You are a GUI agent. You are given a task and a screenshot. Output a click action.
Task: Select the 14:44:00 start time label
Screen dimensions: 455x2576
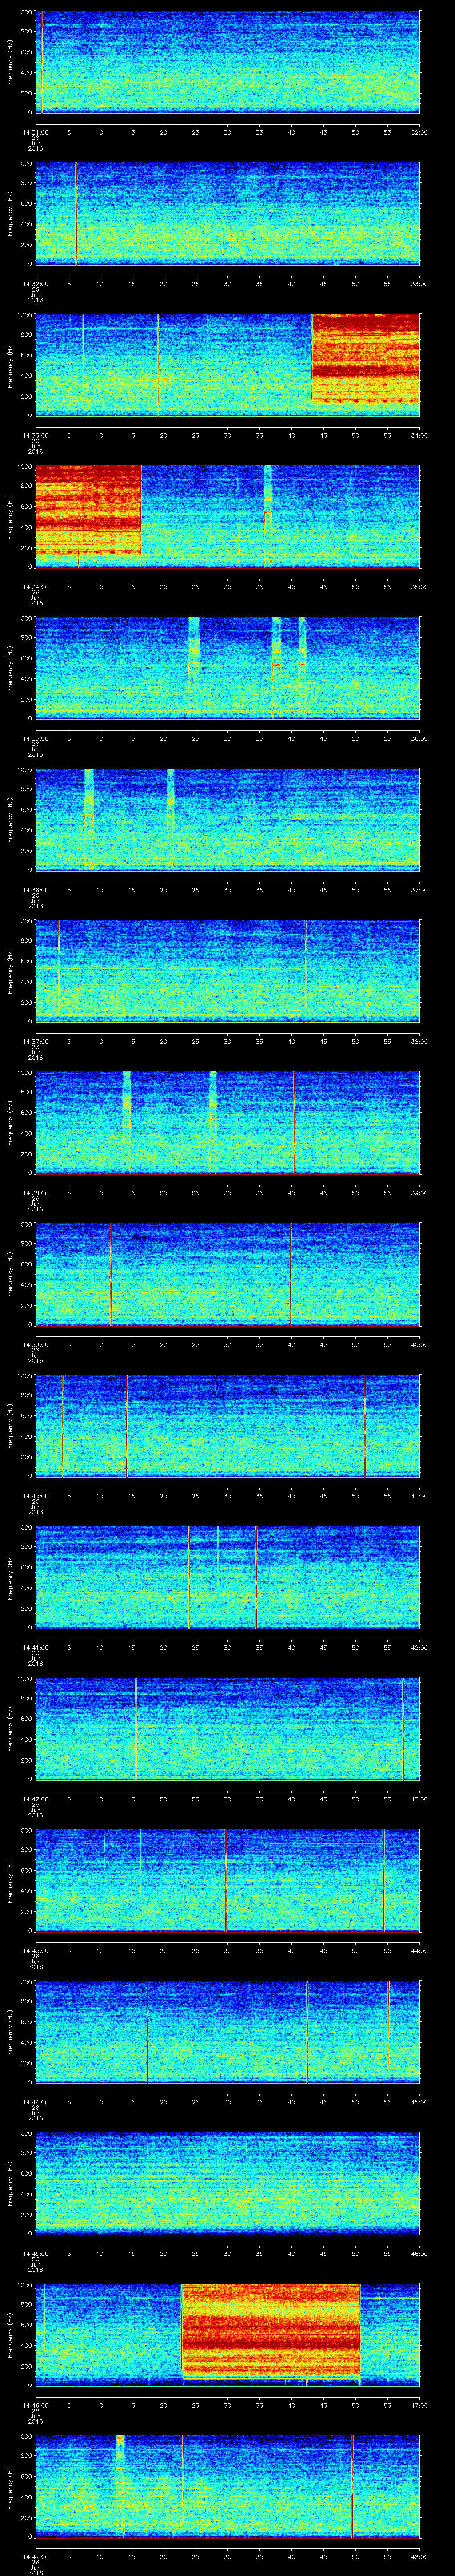coord(35,2101)
